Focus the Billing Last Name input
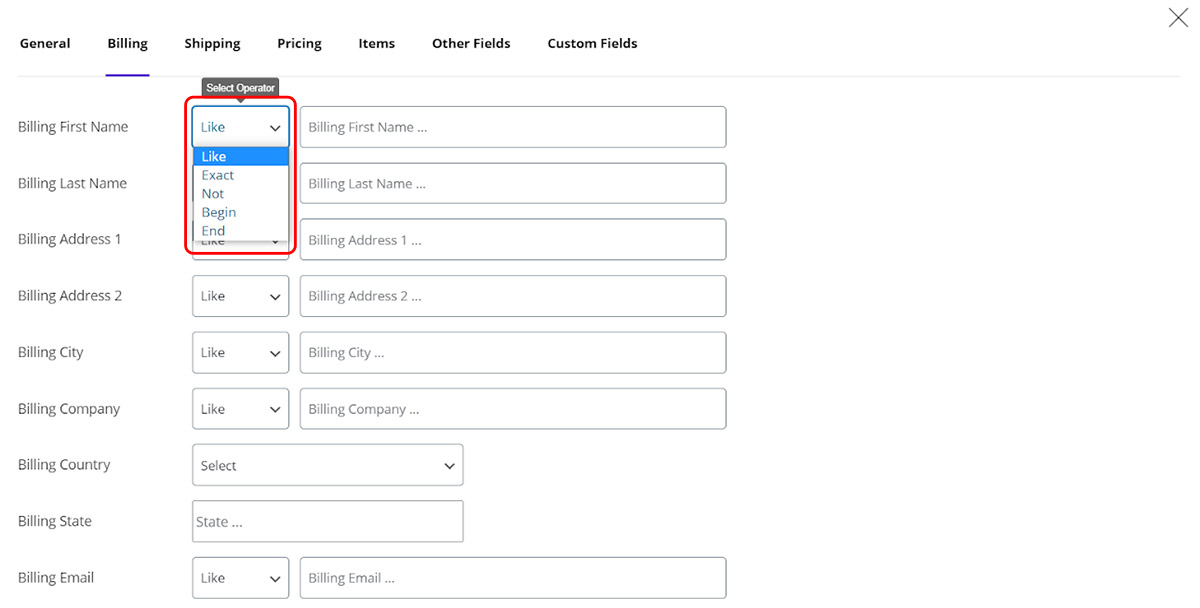 [512, 184]
